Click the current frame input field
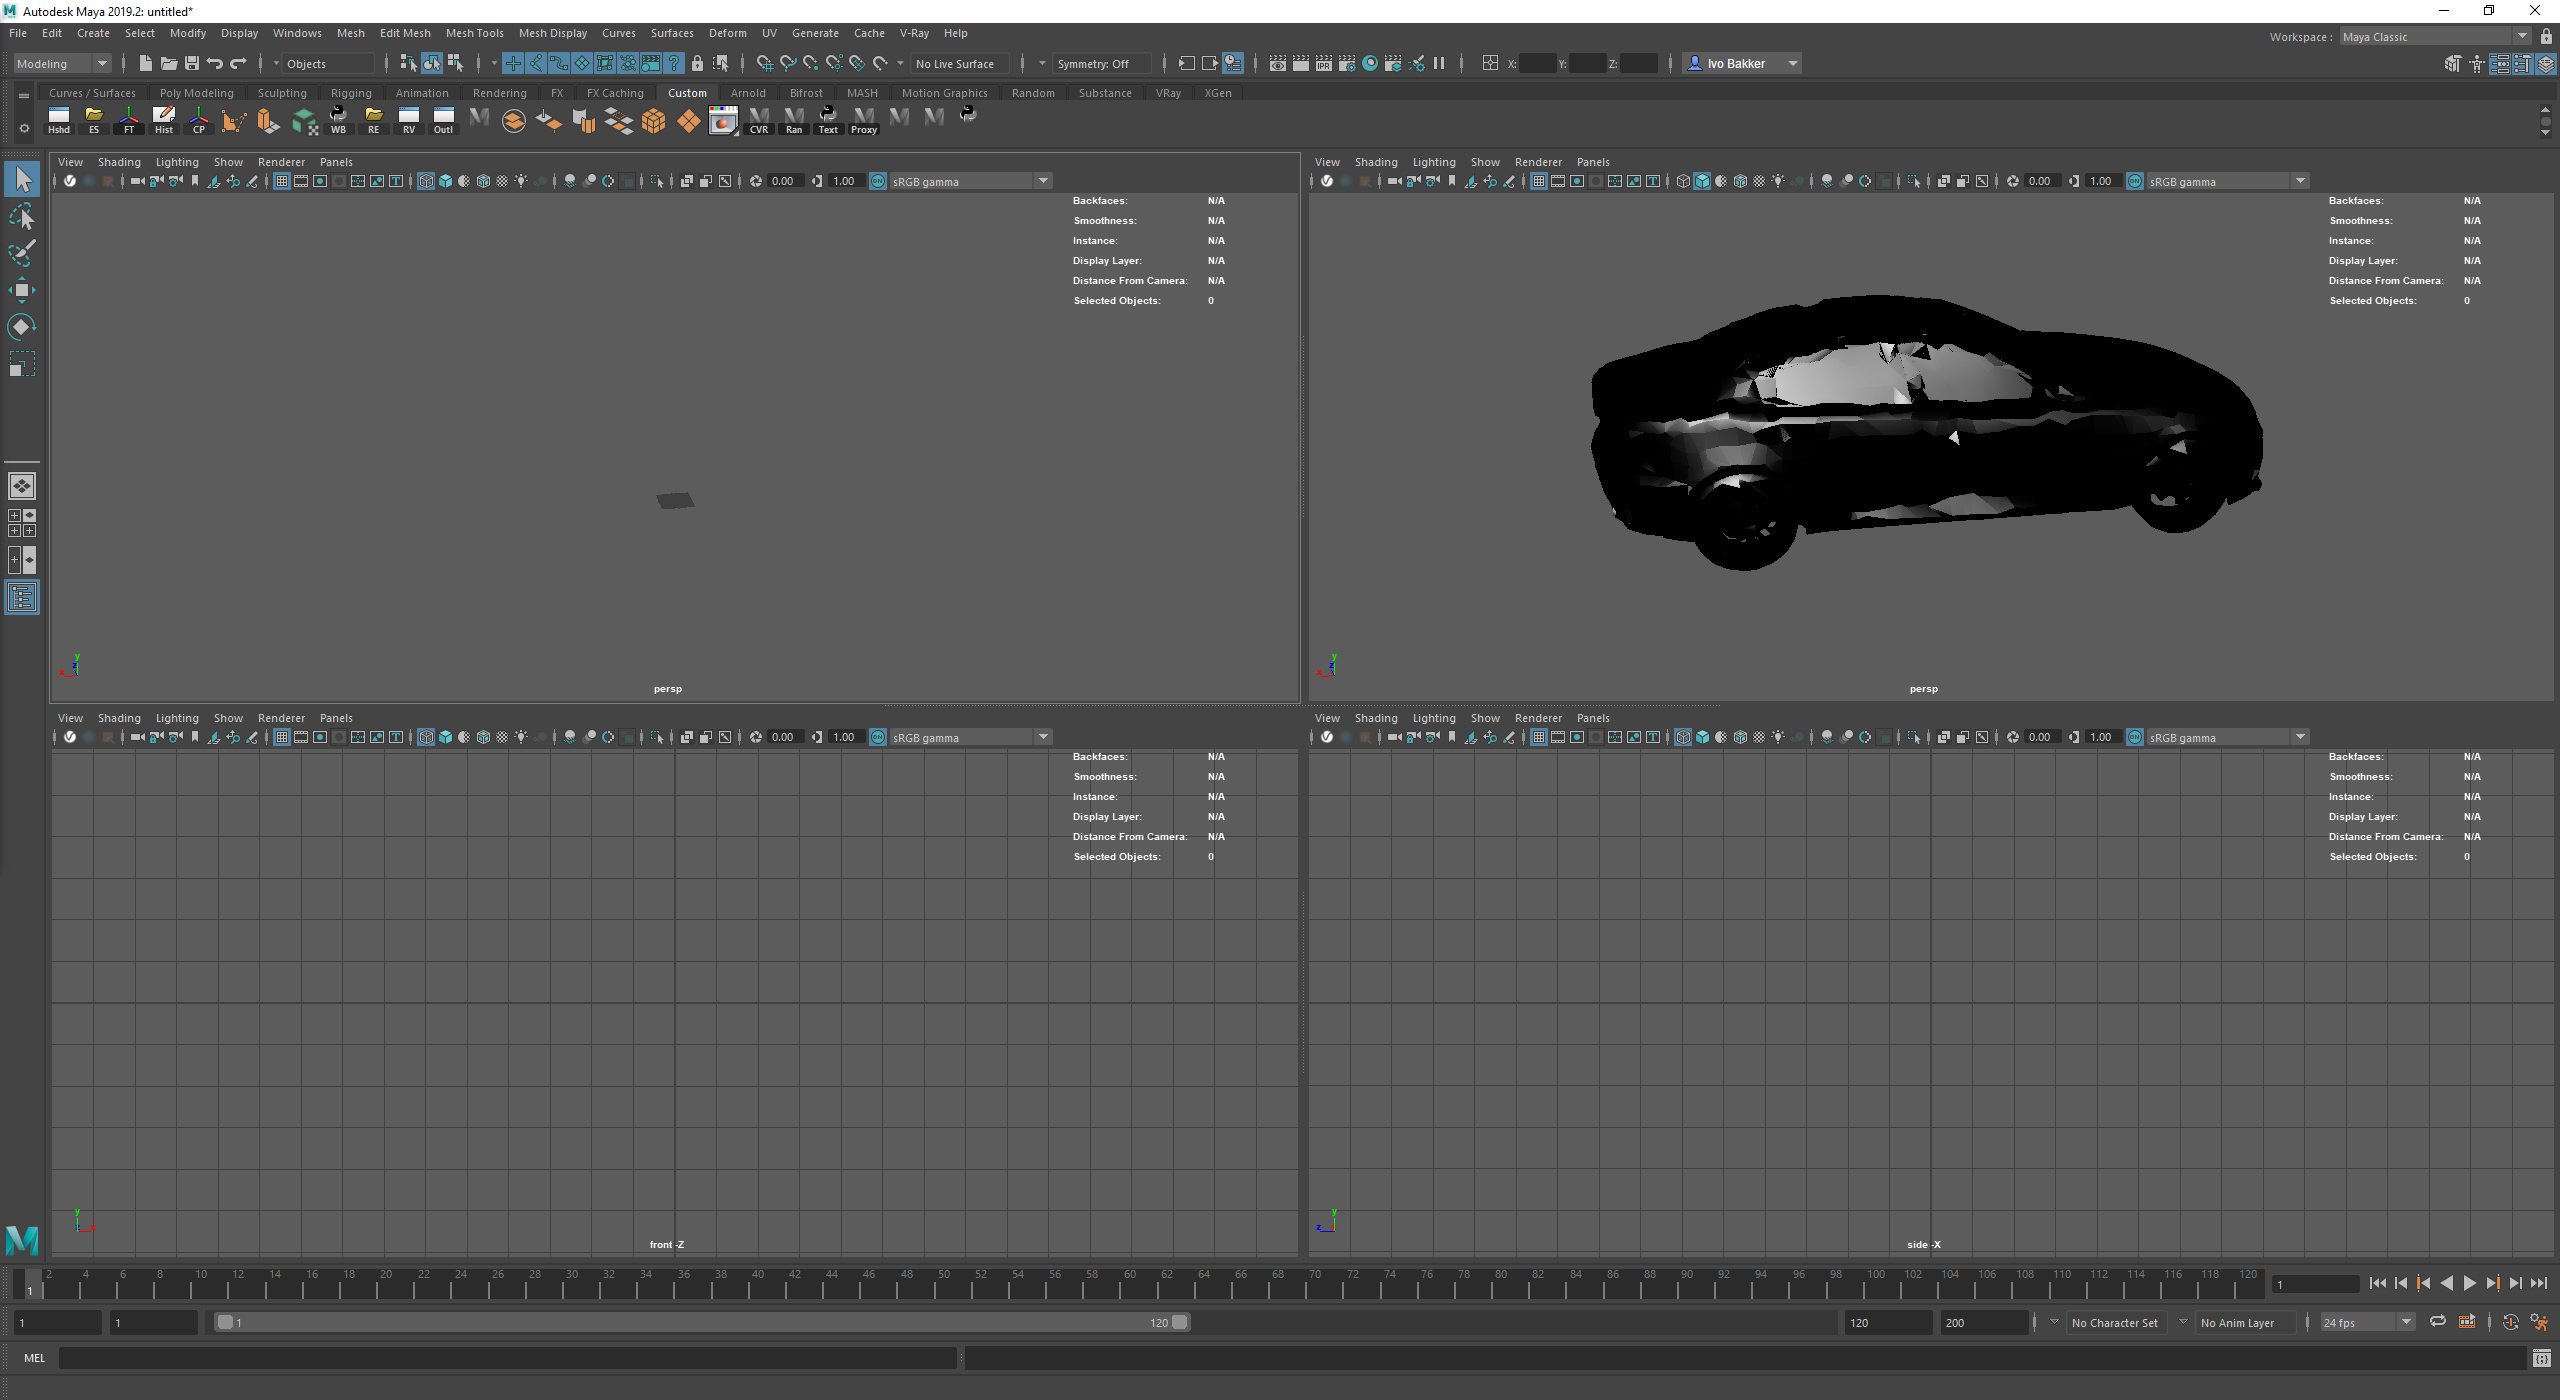The image size is (2560, 1400). [x=2316, y=1284]
